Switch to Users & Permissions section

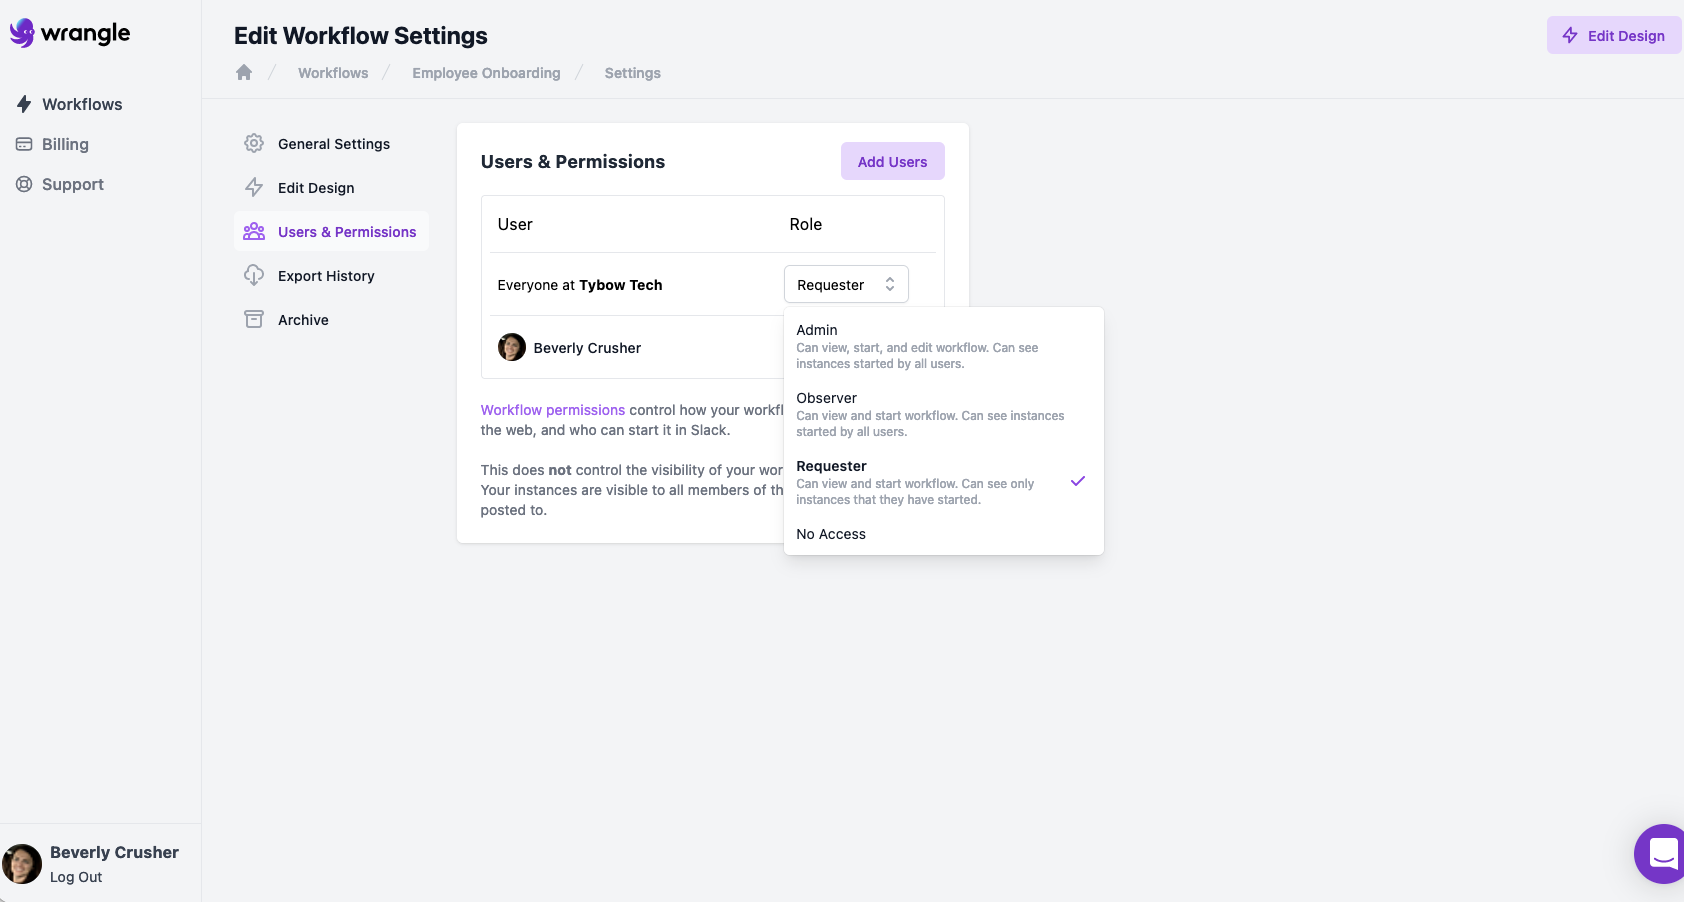click(x=346, y=231)
